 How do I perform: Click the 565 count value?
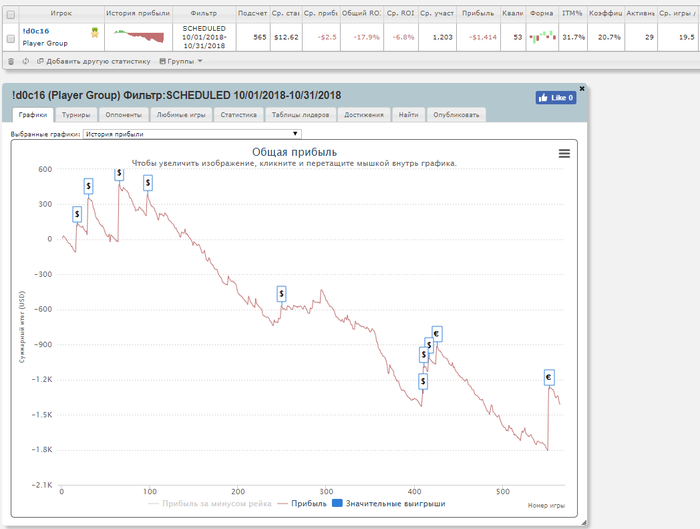click(x=260, y=37)
